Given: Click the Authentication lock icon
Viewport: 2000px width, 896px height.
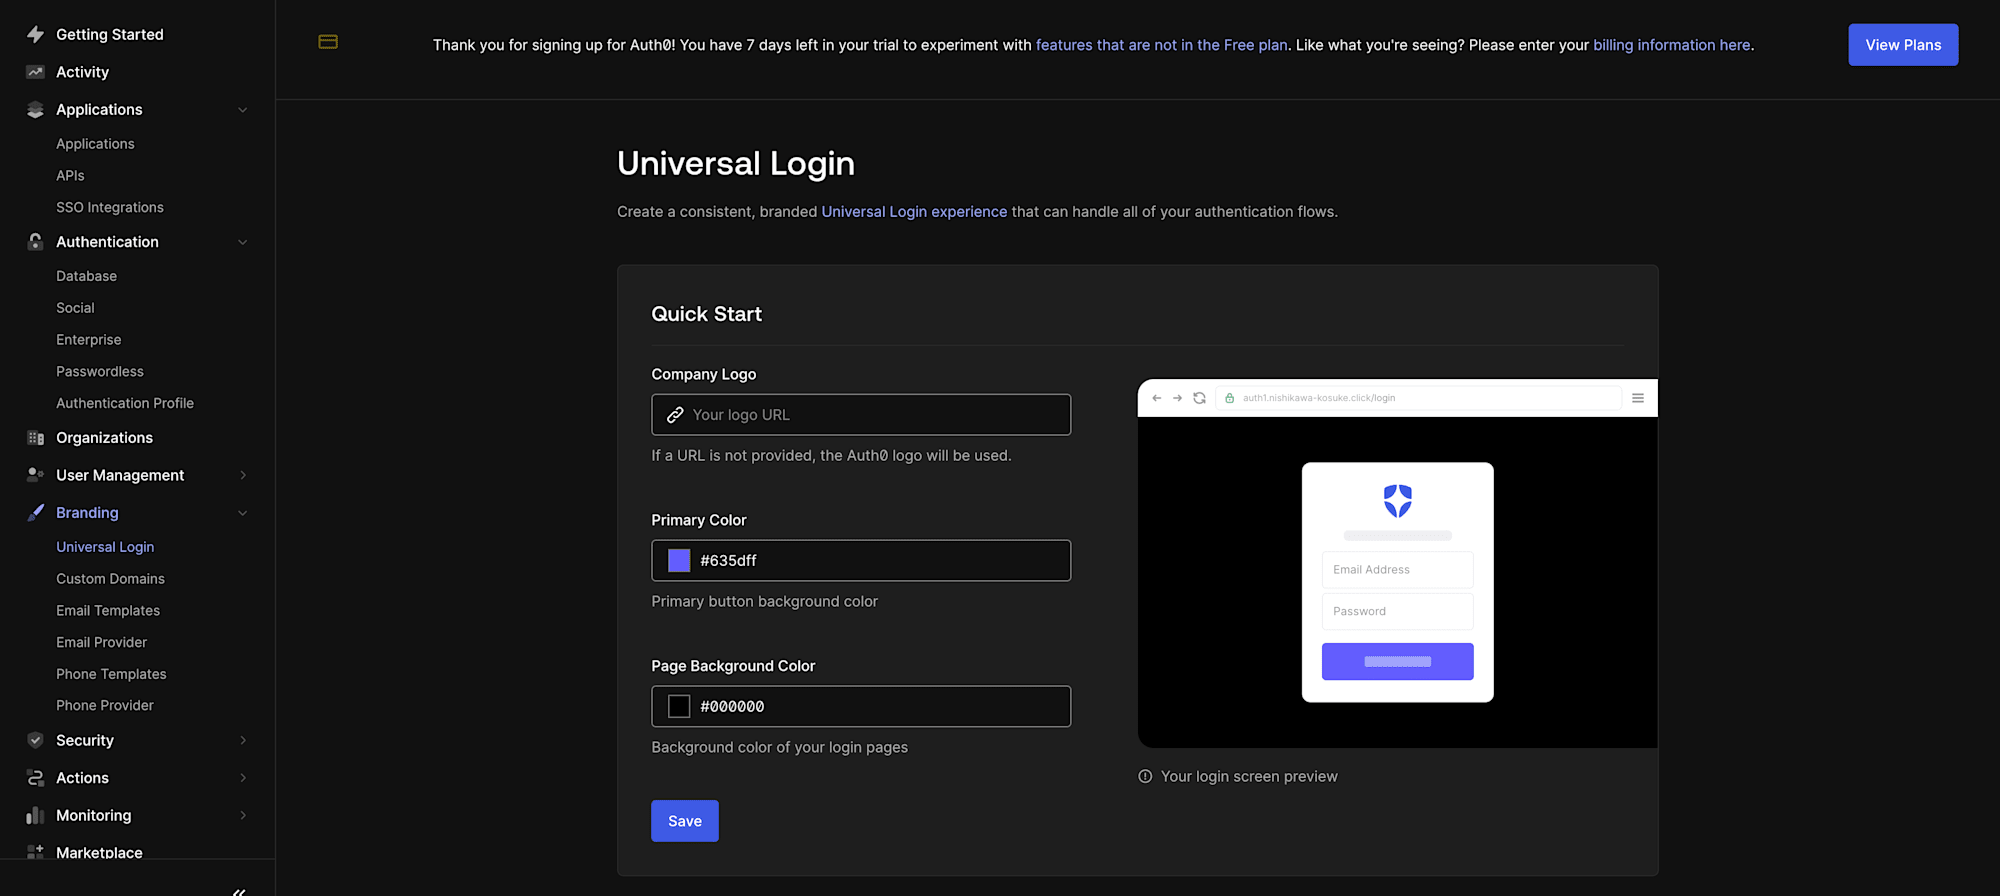Looking at the screenshot, I should pos(36,241).
